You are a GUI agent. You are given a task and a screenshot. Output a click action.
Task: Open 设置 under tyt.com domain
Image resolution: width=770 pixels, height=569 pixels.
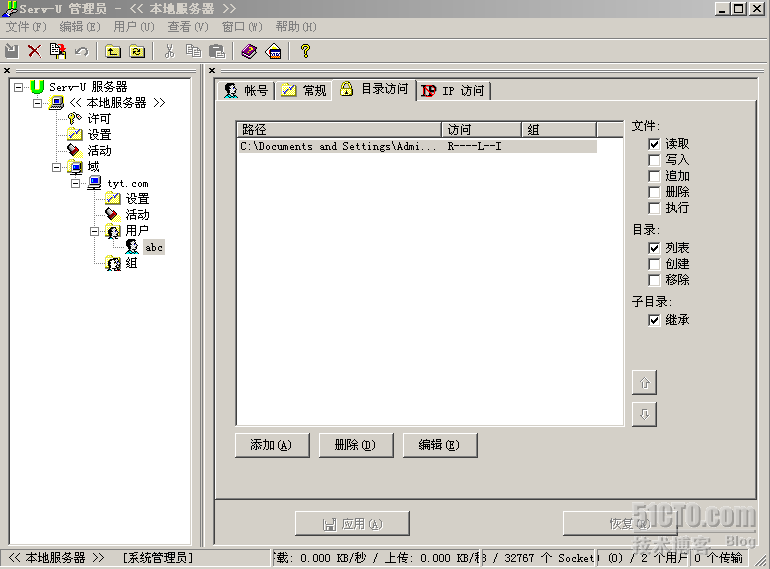137,198
